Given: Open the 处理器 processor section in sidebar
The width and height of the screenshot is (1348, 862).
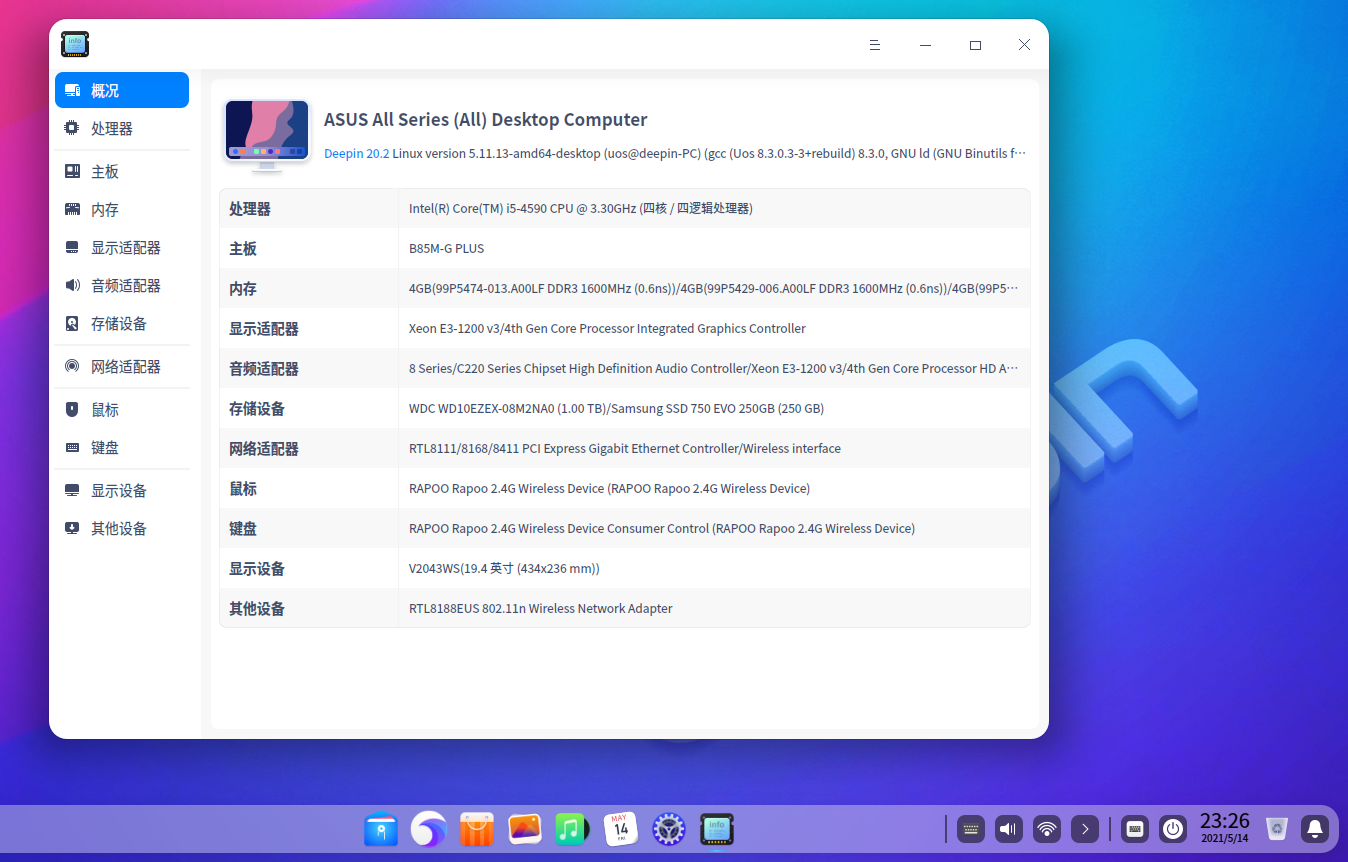Looking at the screenshot, I should point(122,128).
